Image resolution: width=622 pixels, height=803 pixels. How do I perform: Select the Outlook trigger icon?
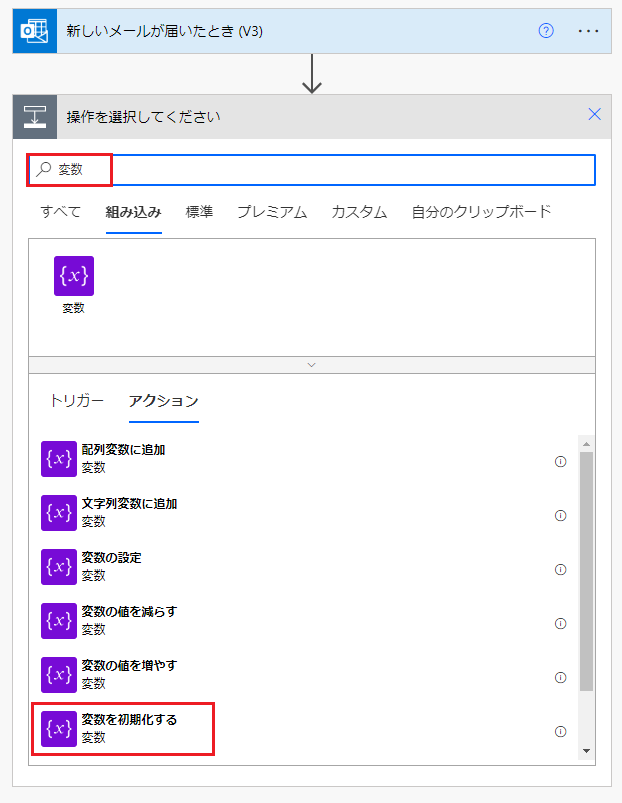(x=33, y=30)
